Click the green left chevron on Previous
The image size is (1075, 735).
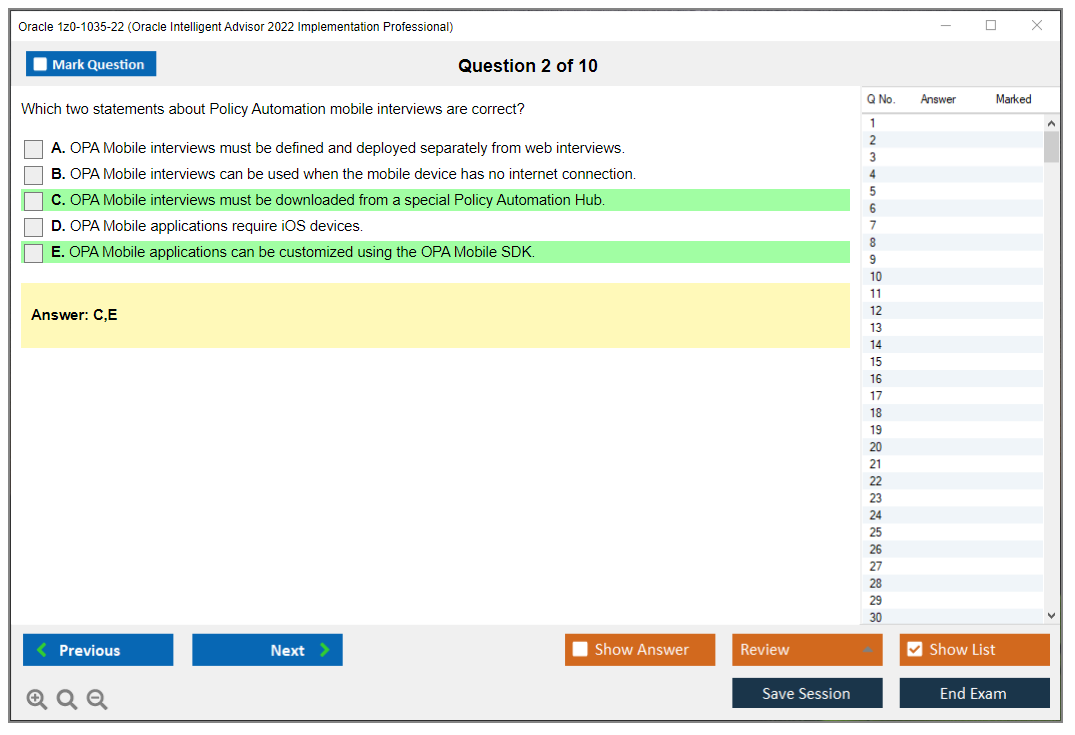point(41,650)
